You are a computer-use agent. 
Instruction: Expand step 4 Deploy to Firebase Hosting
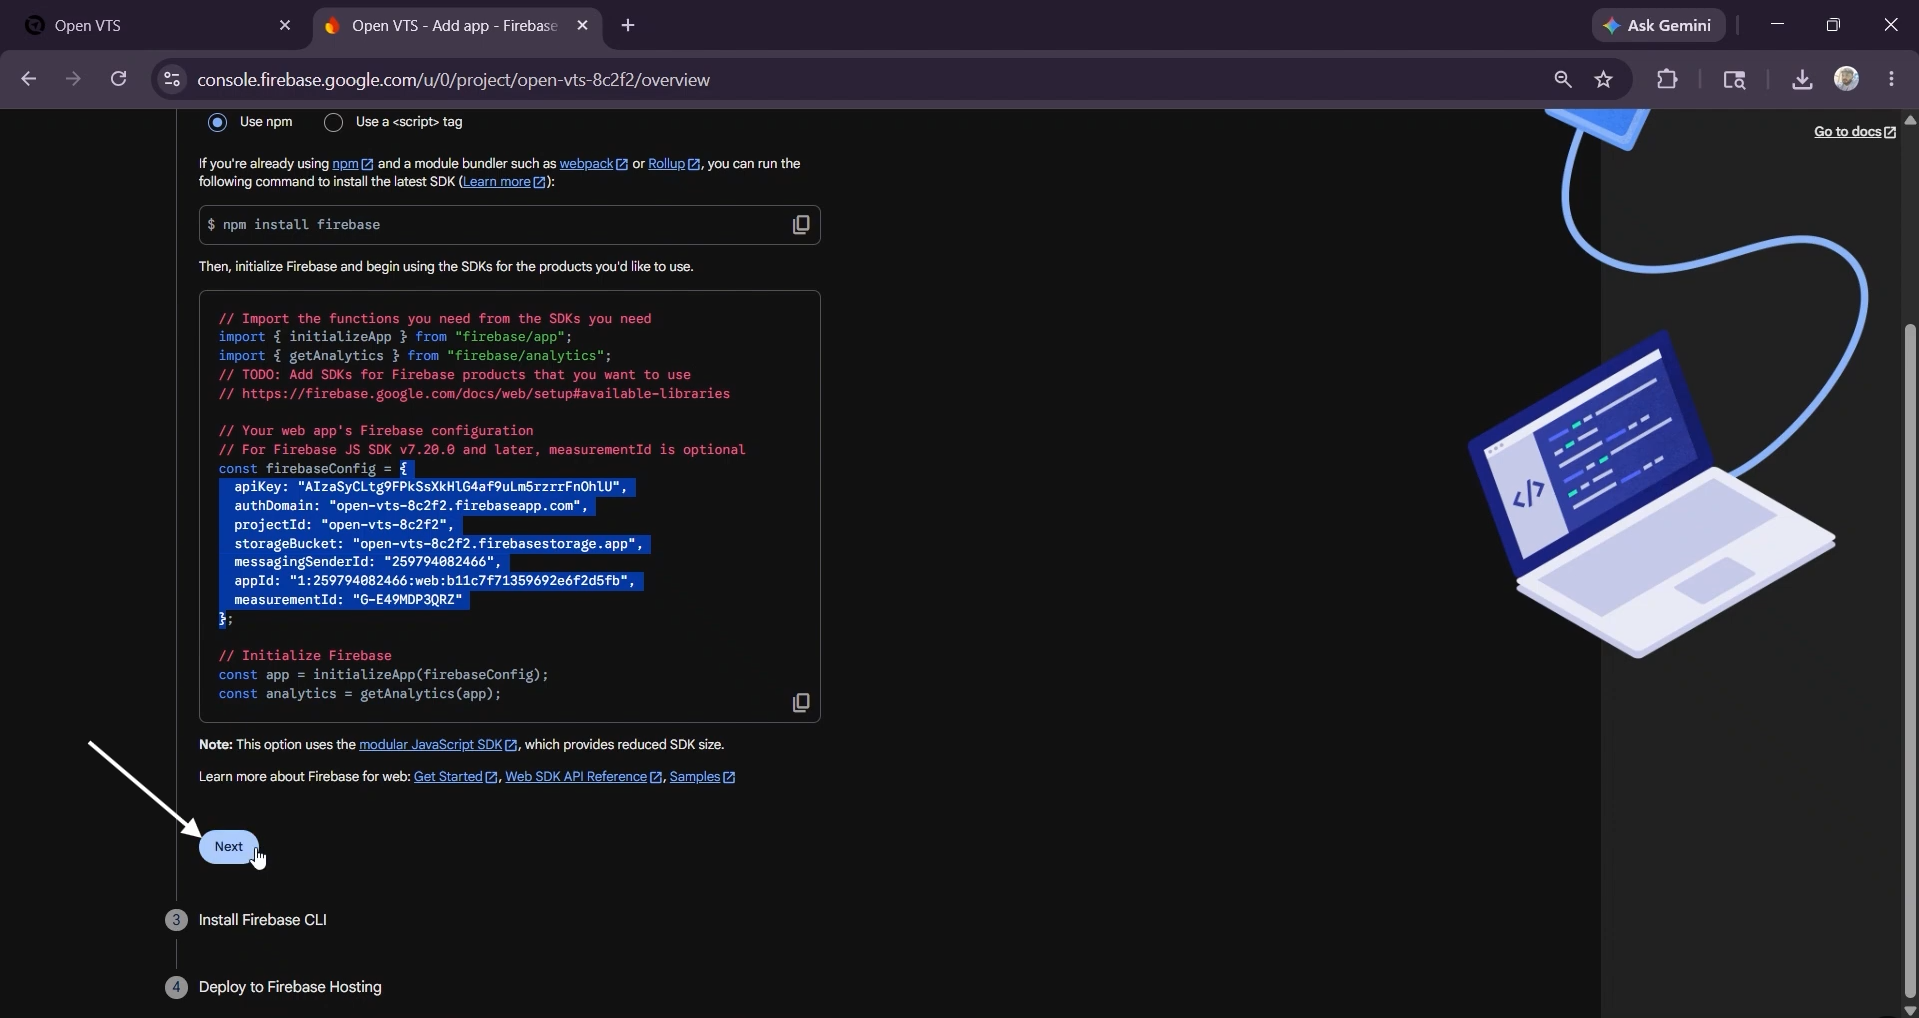290,987
